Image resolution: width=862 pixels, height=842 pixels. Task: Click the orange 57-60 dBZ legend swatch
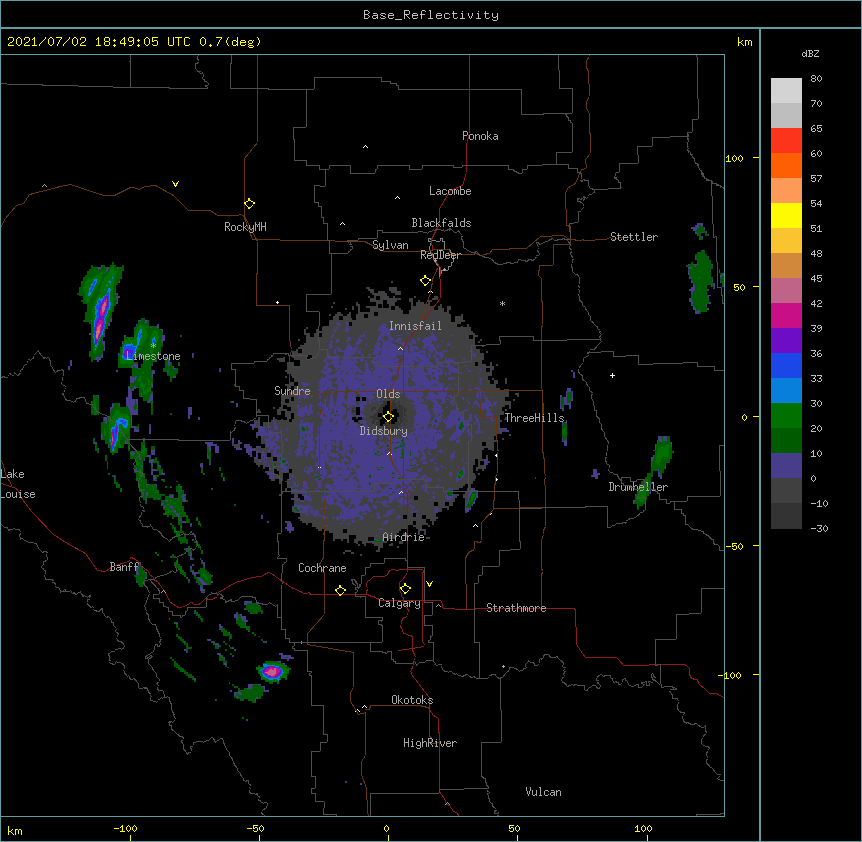click(x=786, y=166)
